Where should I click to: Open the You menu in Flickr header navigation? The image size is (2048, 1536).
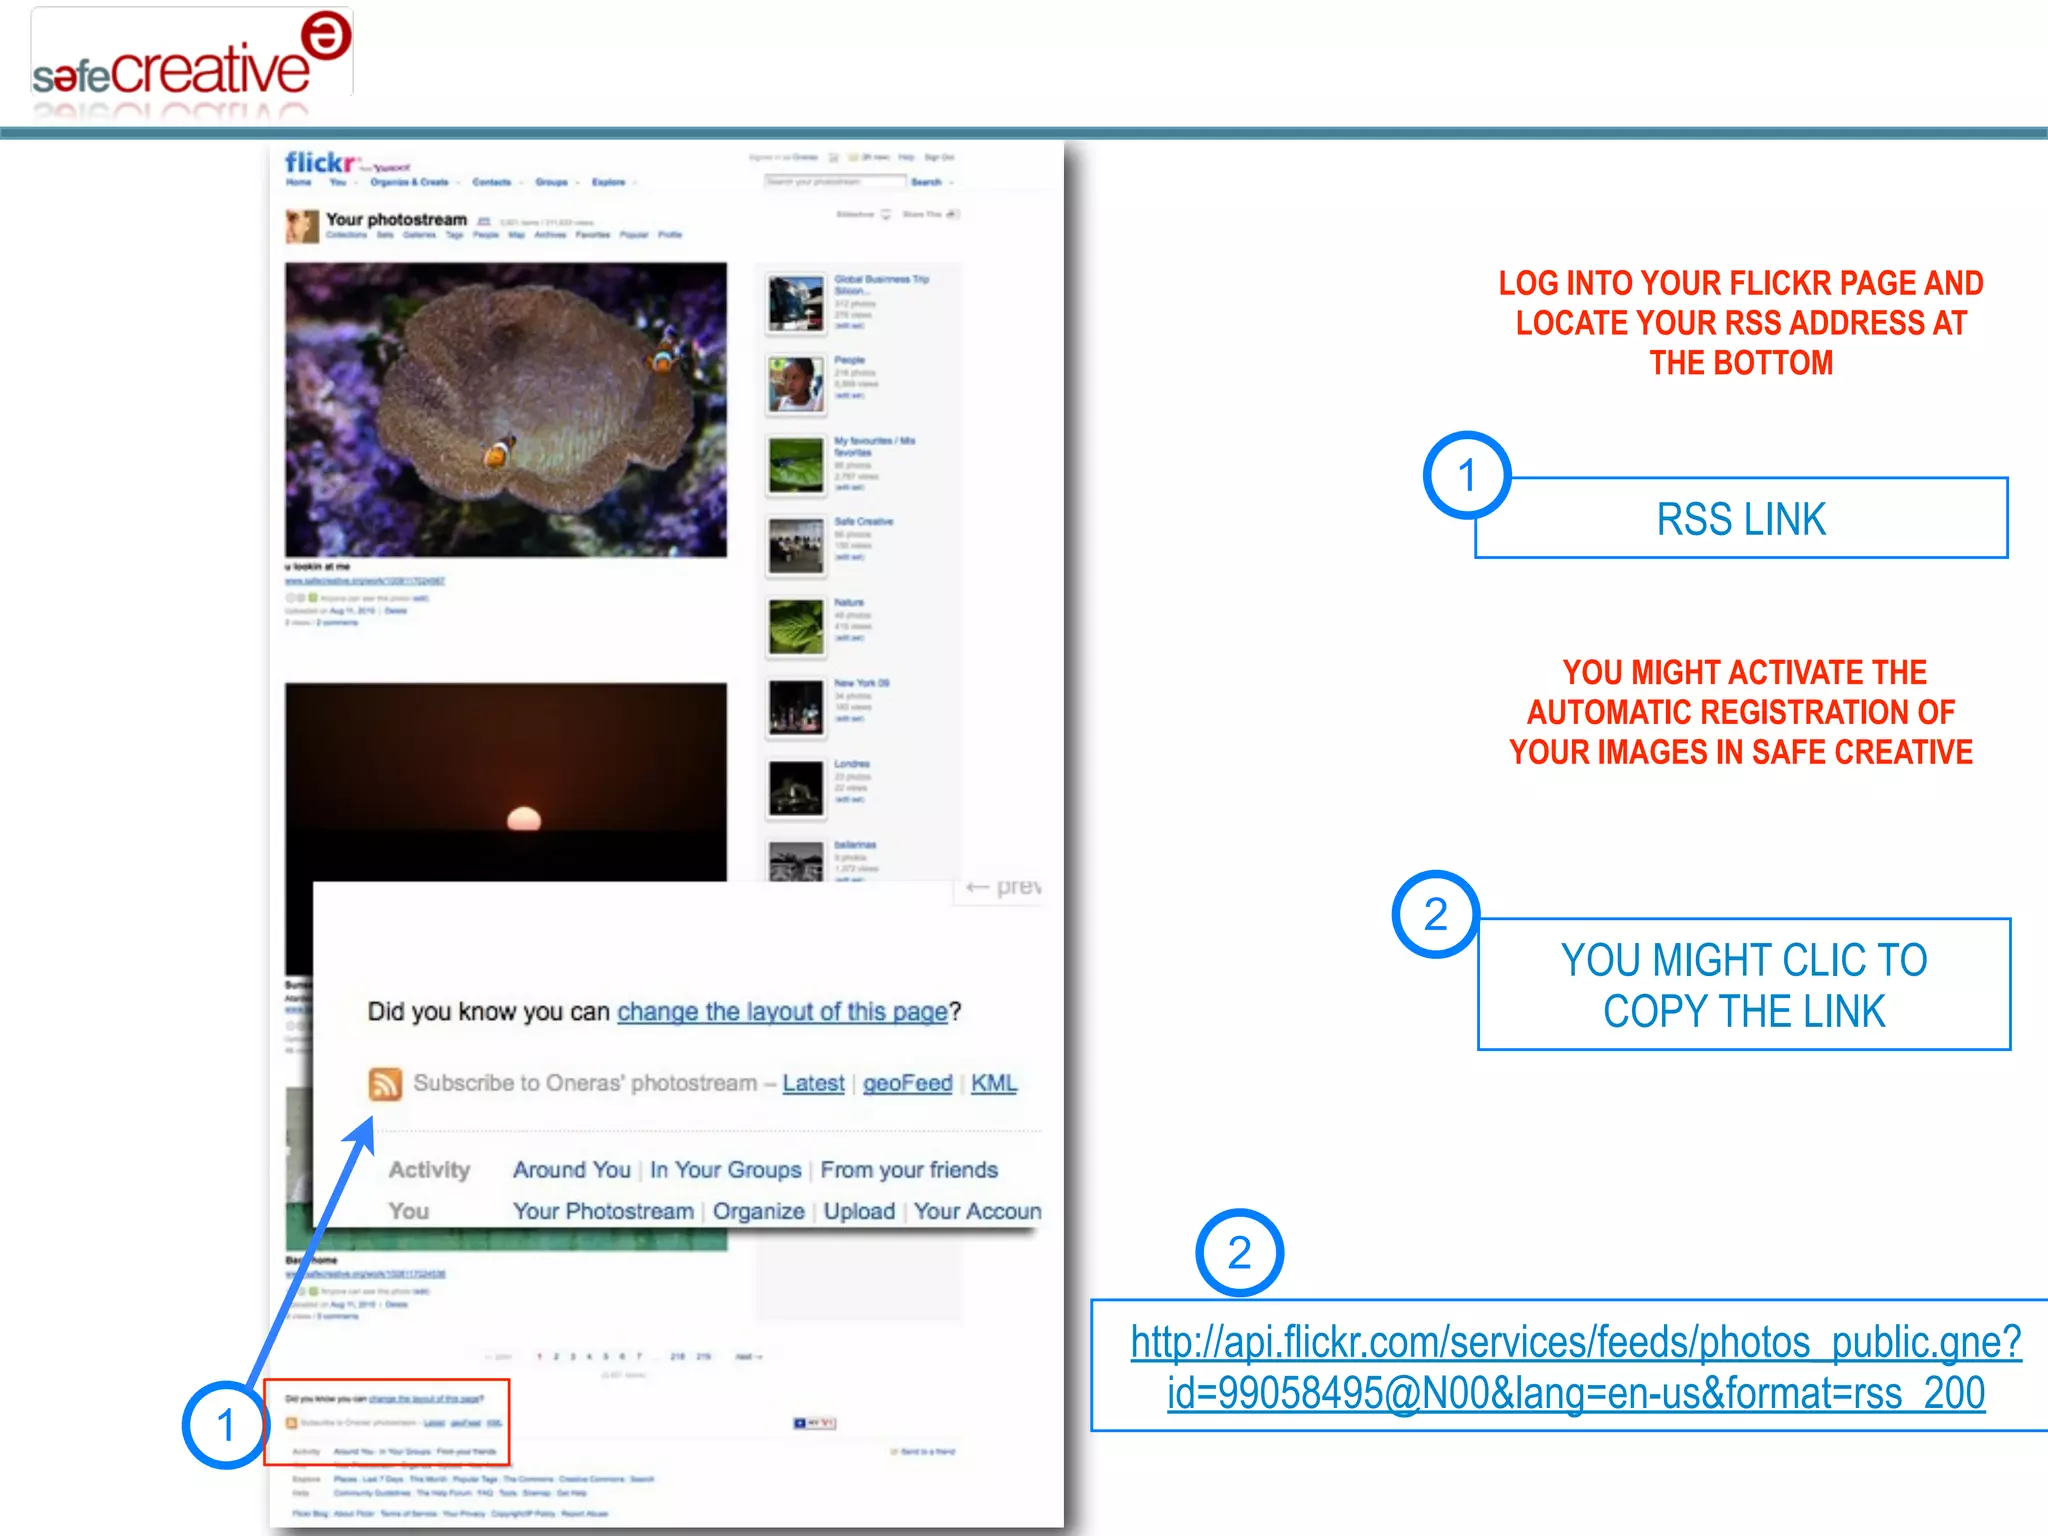pyautogui.click(x=338, y=182)
